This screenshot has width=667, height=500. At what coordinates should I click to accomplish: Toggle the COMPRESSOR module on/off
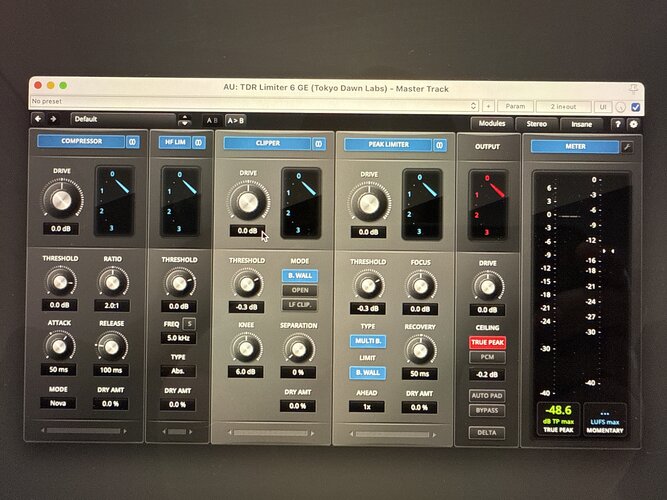tap(81, 141)
